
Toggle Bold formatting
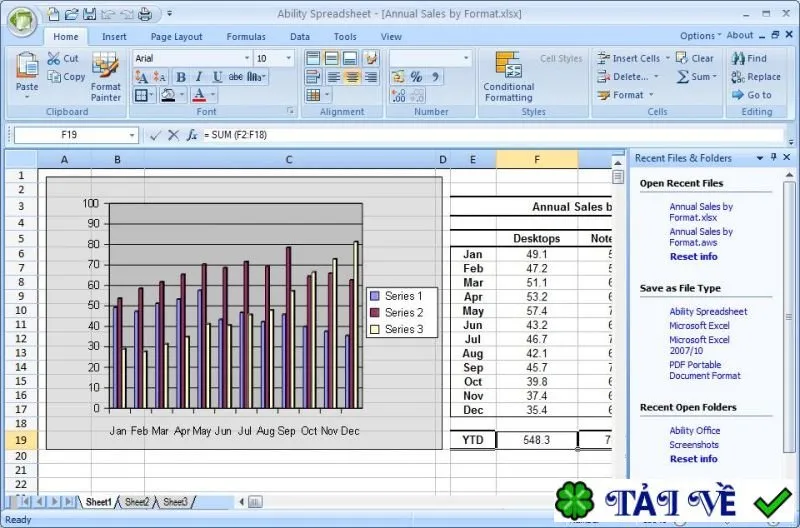180,77
